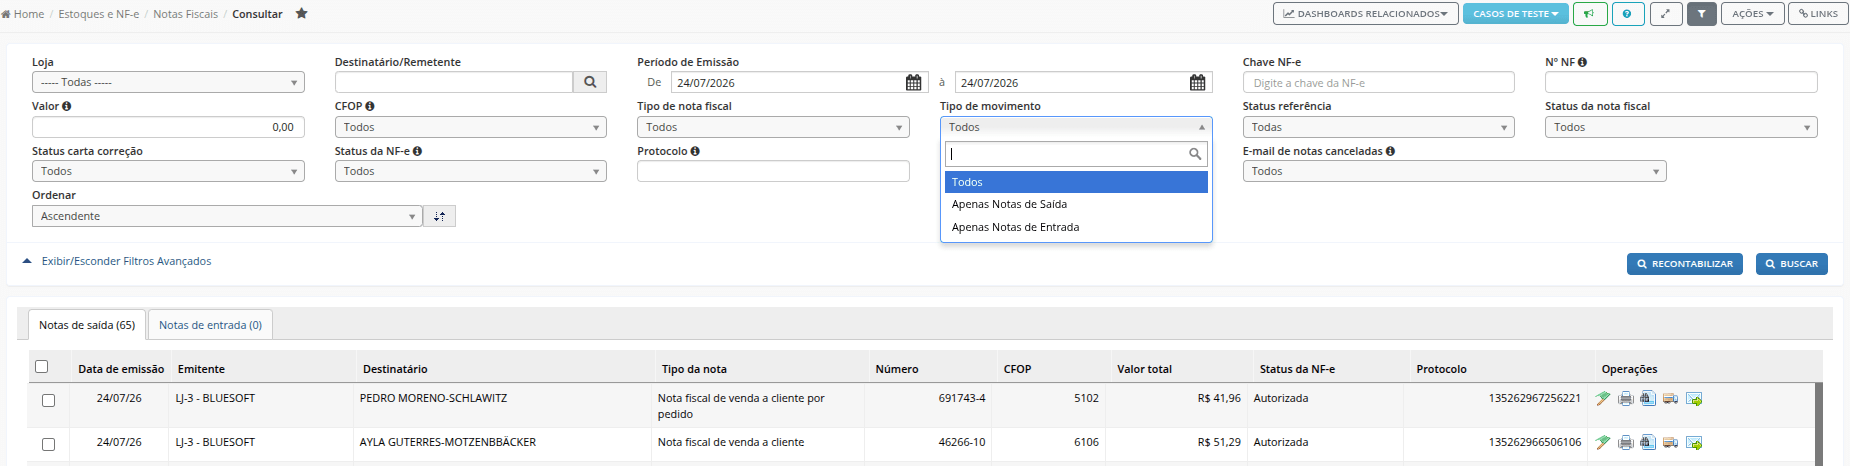Screen dimensions: 1850x466
Task: Select 'Apenas Notas de Entrada' option
Action: 1076,227
